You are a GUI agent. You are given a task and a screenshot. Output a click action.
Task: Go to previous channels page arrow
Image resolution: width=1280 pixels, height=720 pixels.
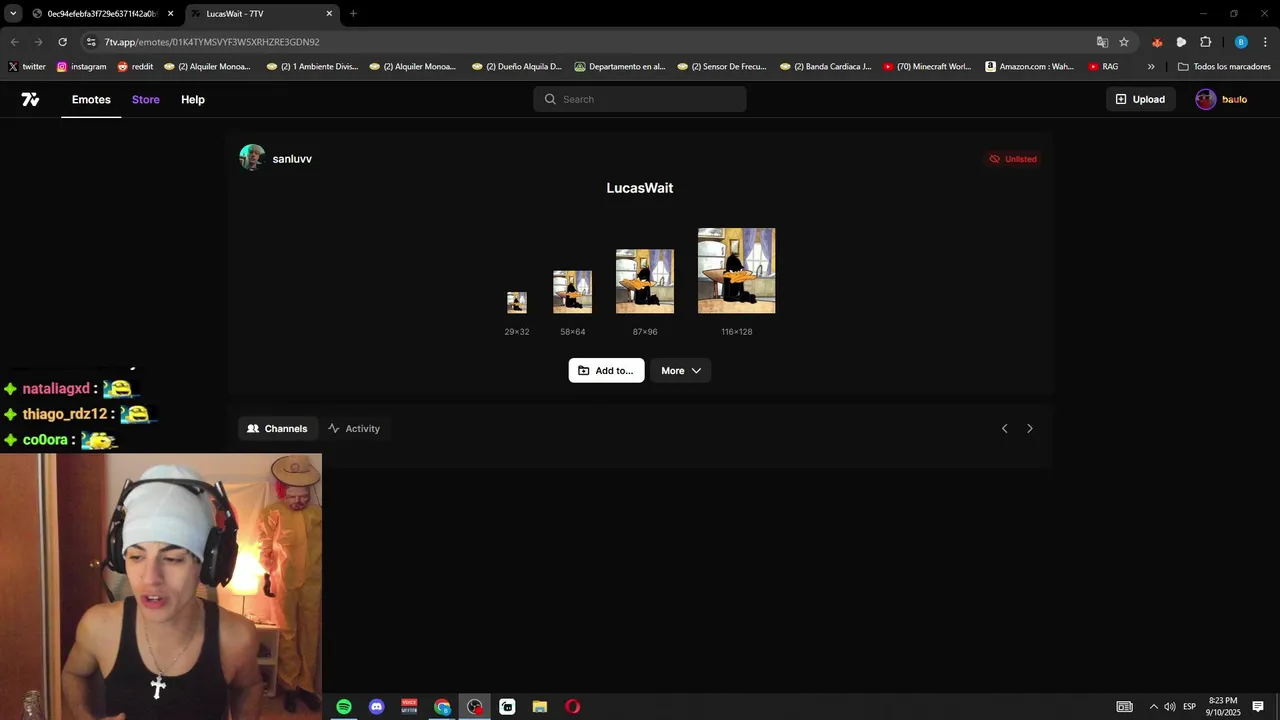pyautogui.click(x=1005, y=428)
